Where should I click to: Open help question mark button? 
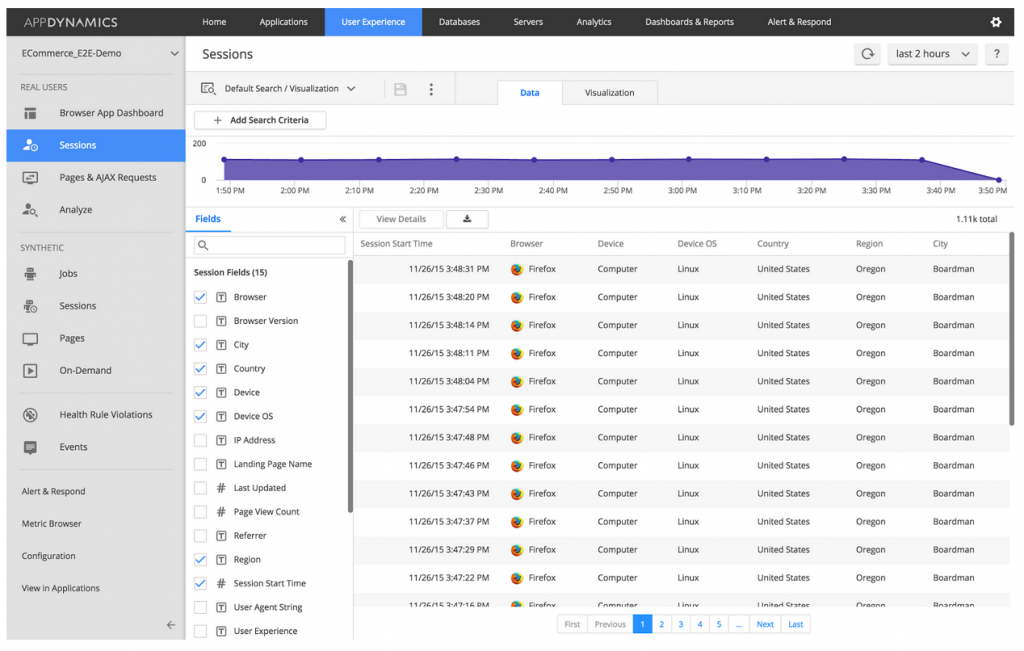click(x=996, y=54)
